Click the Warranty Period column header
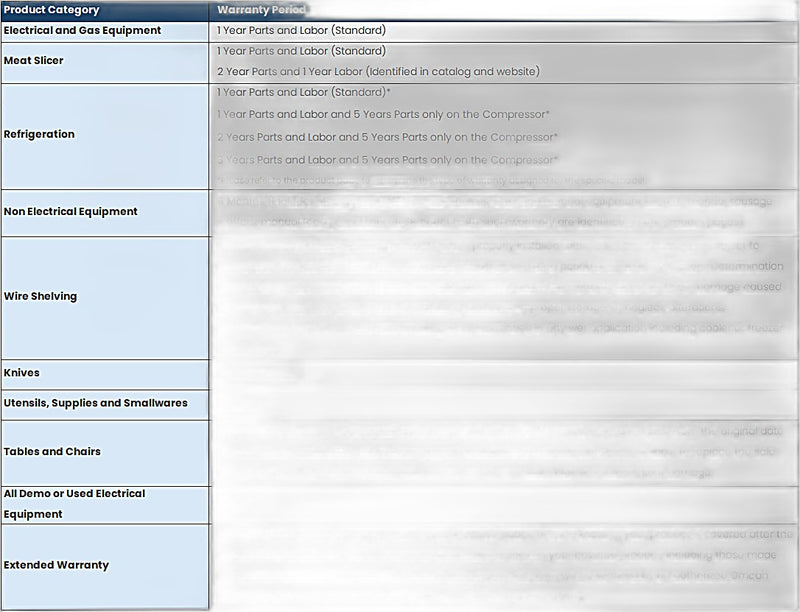This screenshot has height=612, width=800. click(x=262, y=10)
